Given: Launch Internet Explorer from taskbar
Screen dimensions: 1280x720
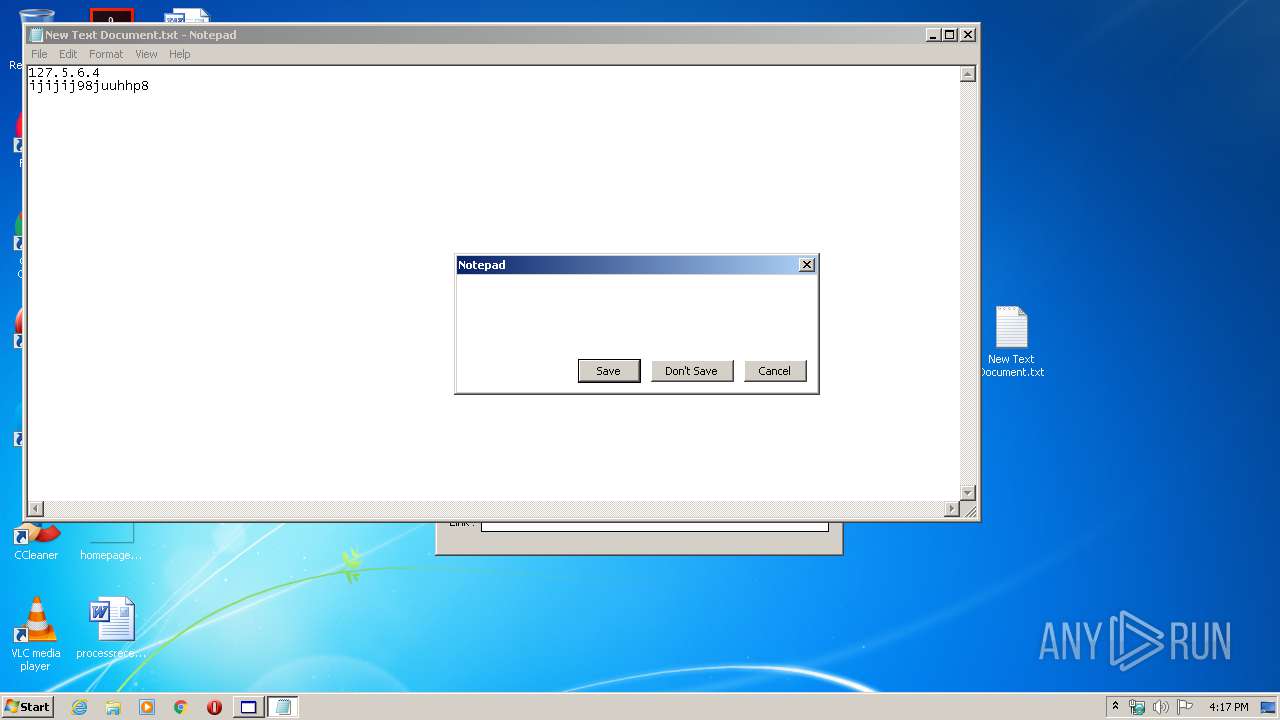Looking at the screenshot, I should click(x=79, y=707).
